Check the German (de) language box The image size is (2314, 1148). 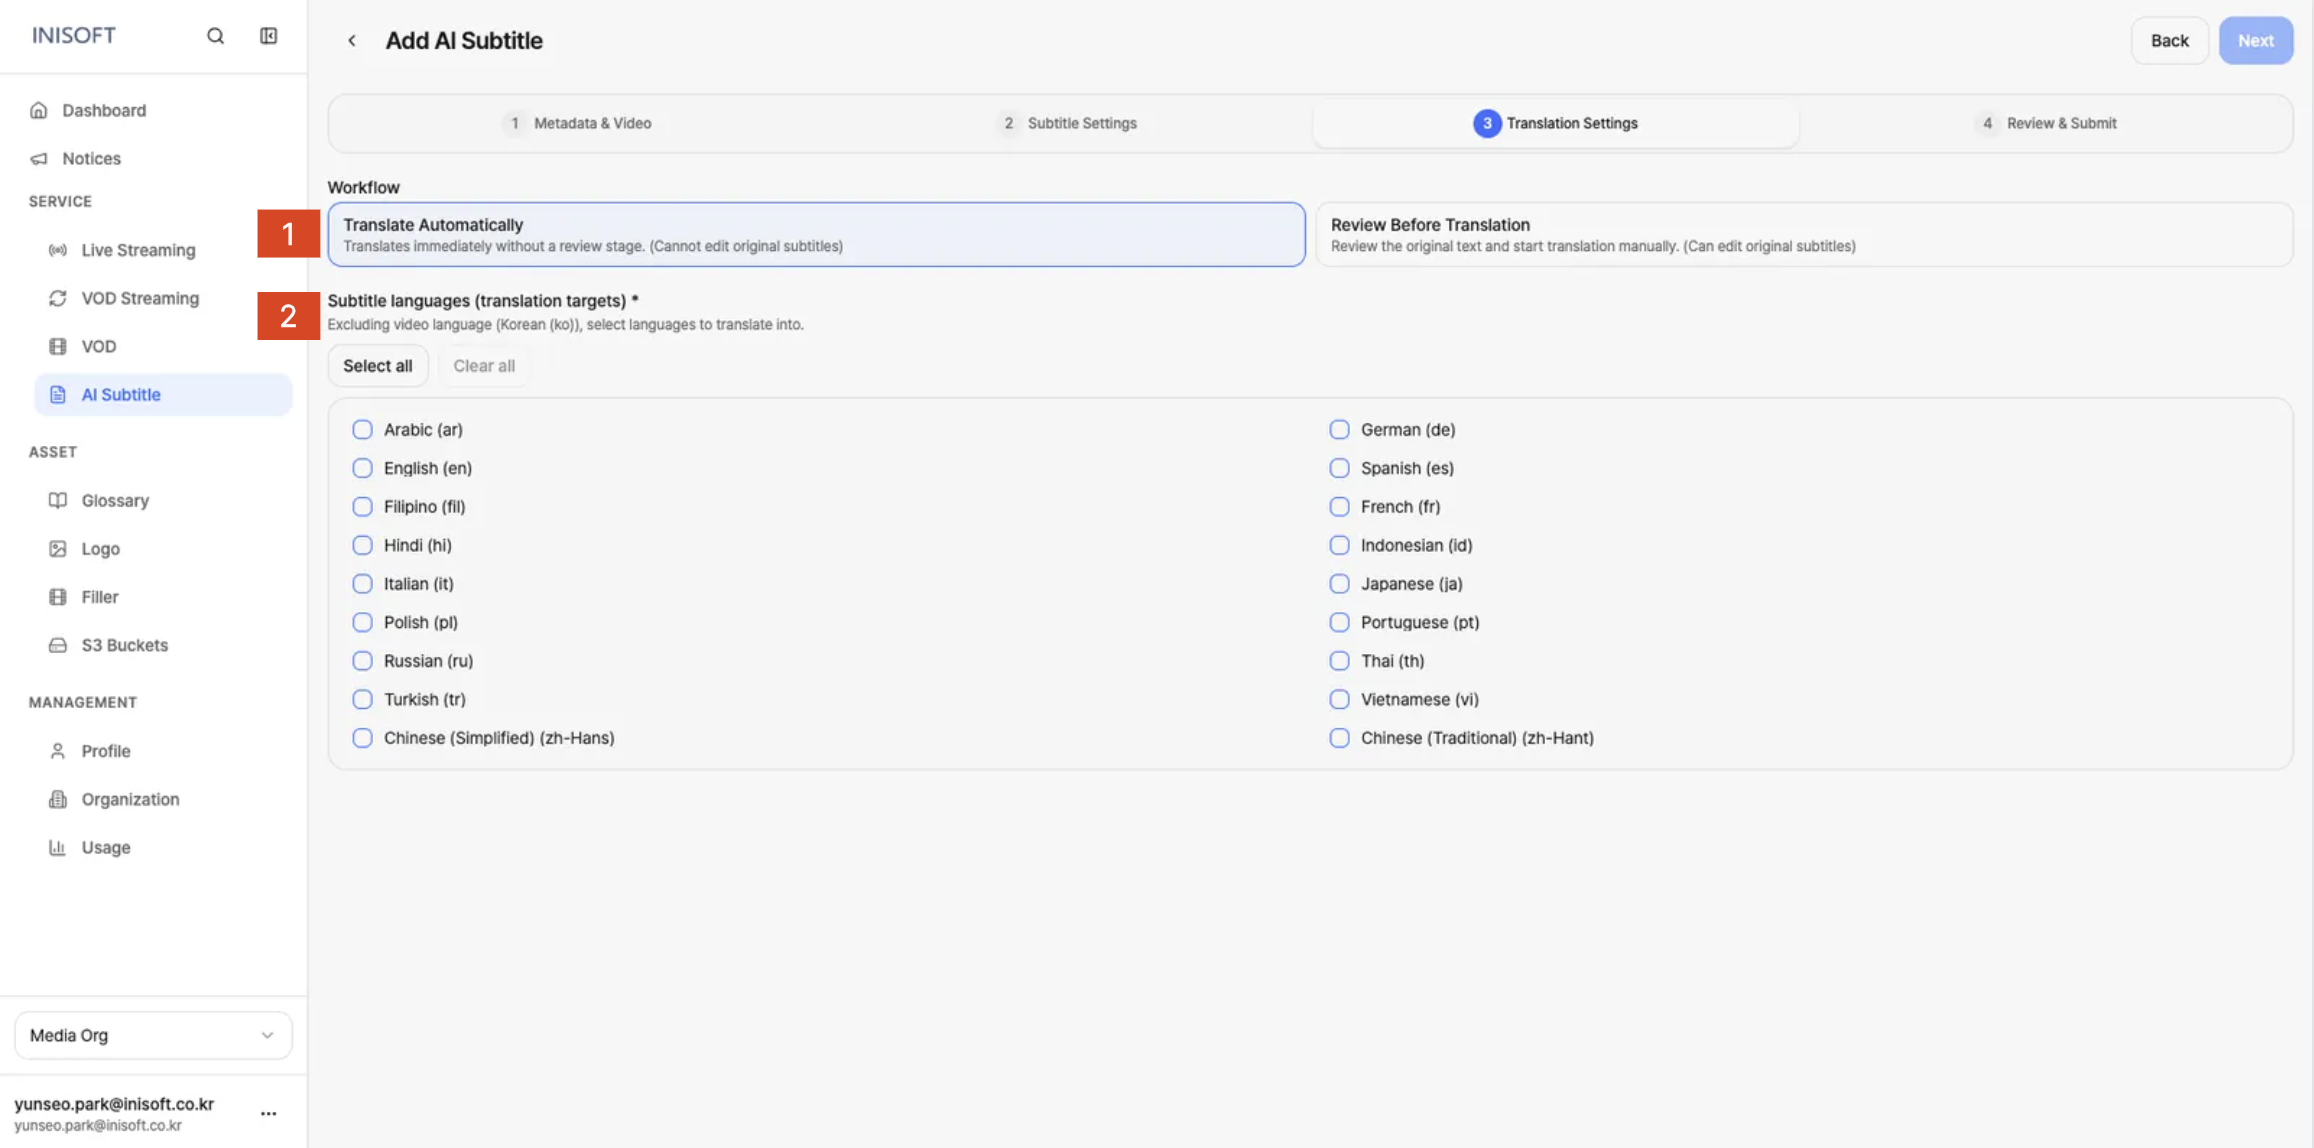1339,429
